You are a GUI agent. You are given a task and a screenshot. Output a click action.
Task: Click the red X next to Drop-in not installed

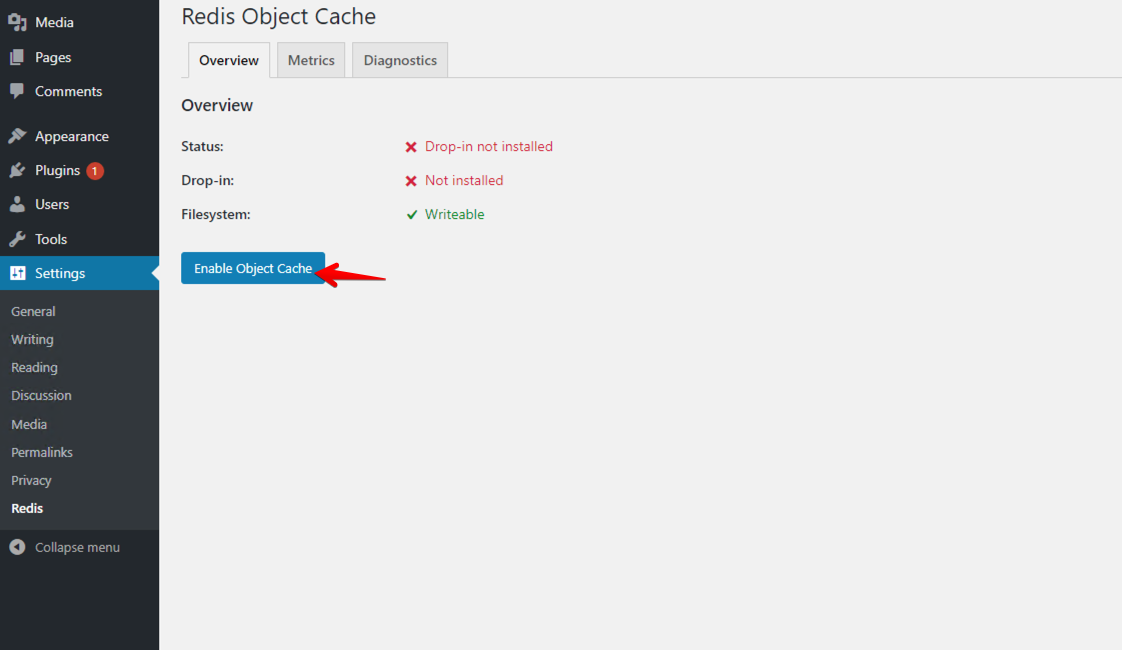click(x=411, y=147)
